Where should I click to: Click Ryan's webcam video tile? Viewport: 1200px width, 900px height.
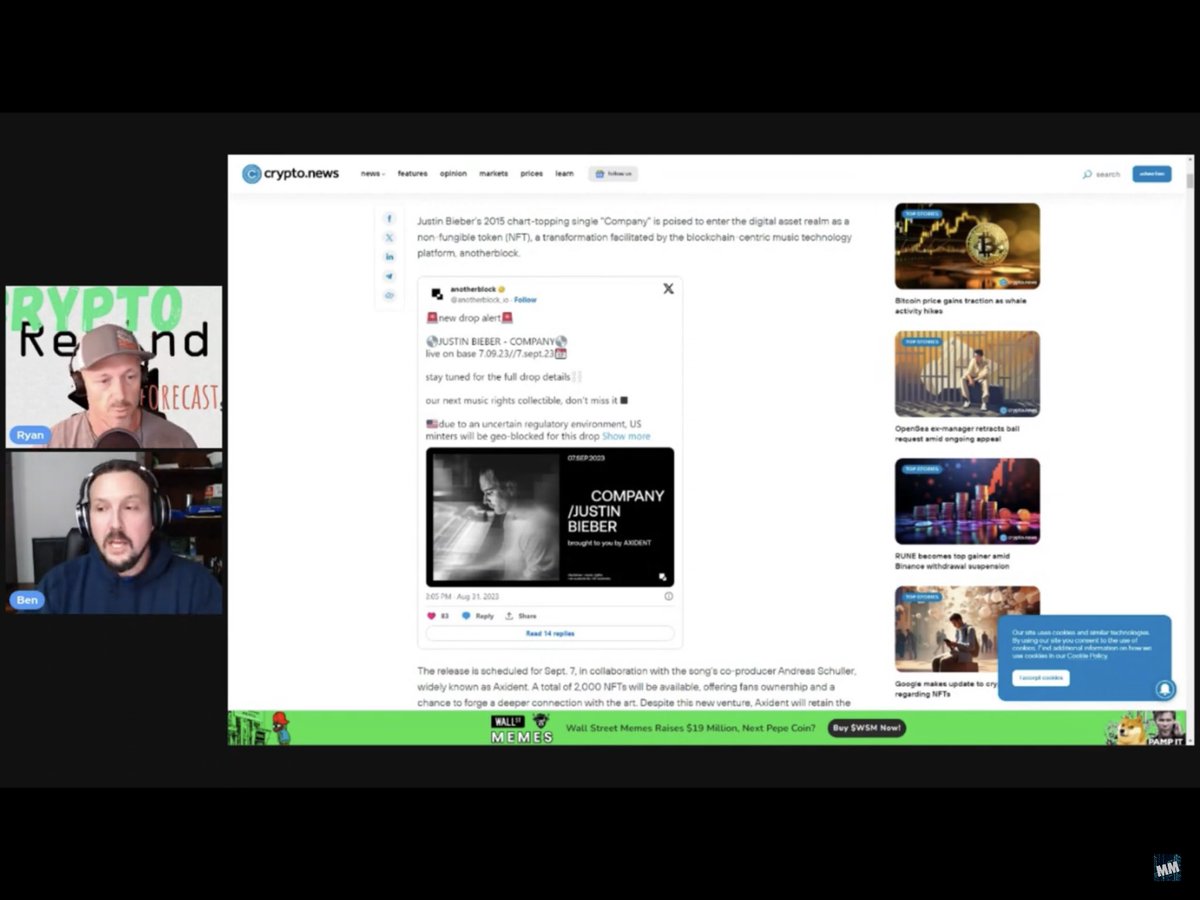pyautogui.click(x=114, y=367)
